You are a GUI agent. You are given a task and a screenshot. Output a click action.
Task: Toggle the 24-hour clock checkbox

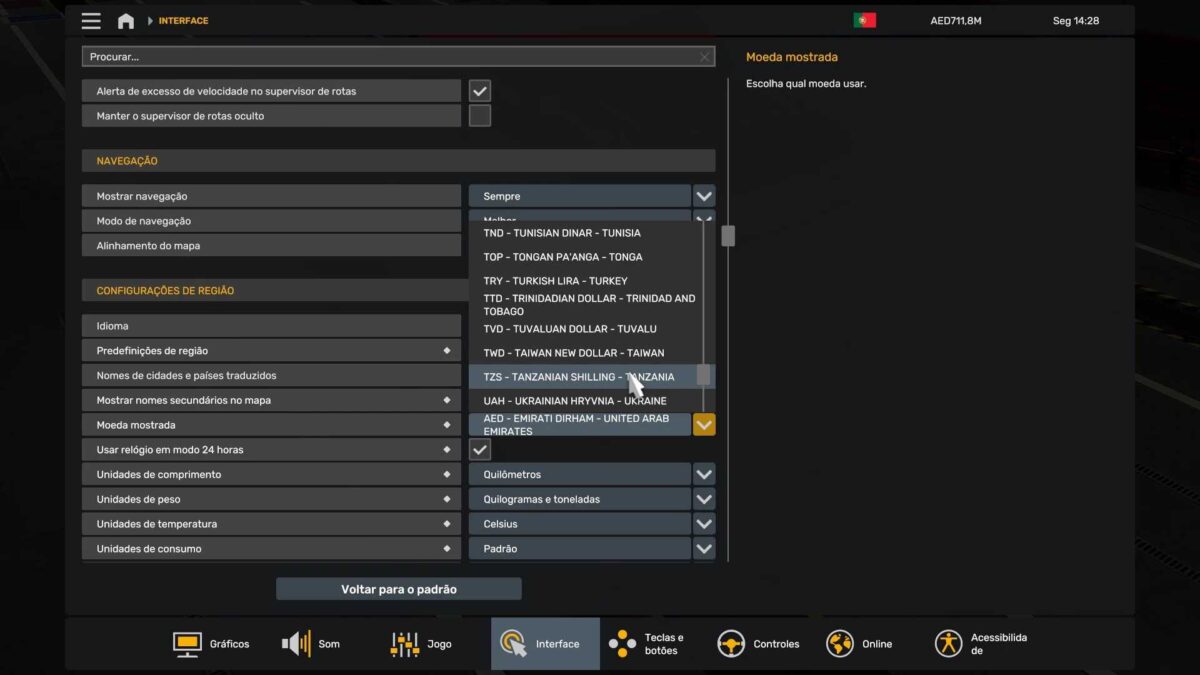pos(480,450)
